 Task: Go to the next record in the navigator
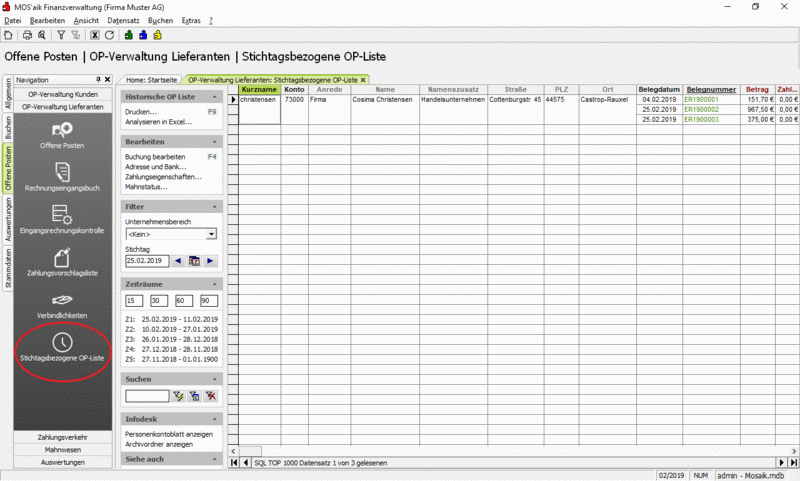[x=782, y=463]
